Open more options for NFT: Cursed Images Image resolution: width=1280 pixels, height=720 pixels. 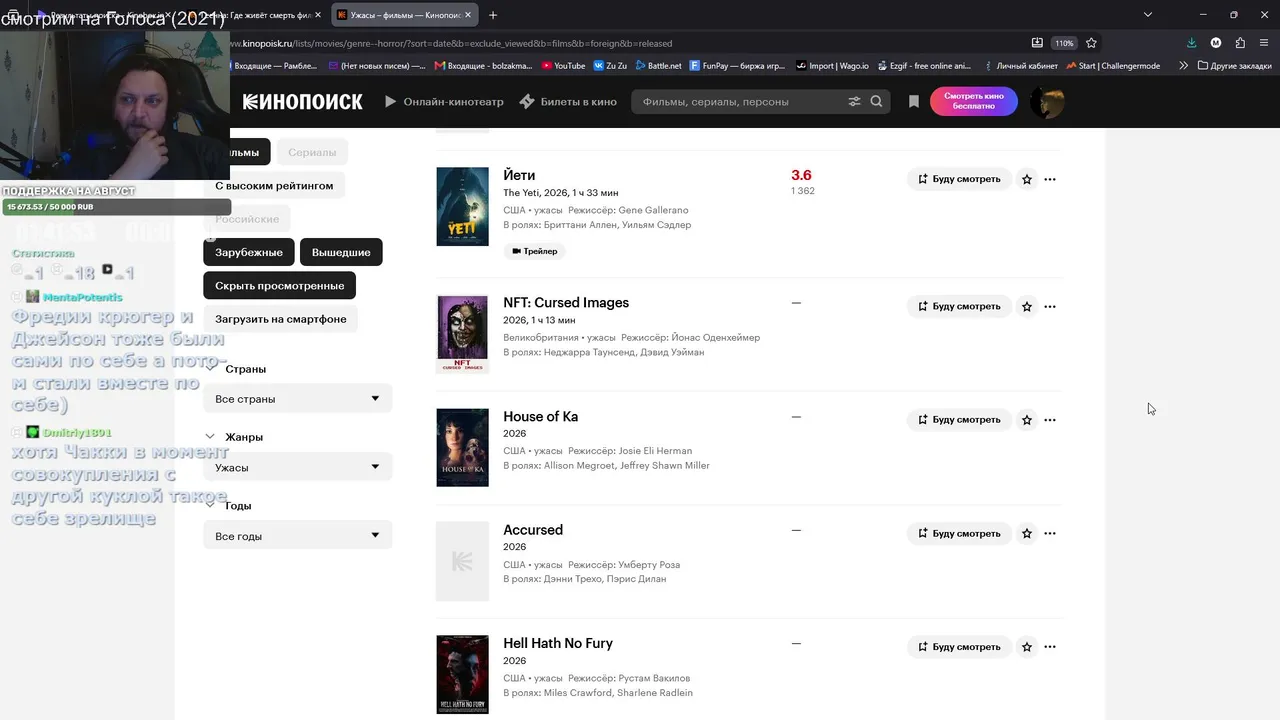pyautogui.click(x=1050, y=306)
